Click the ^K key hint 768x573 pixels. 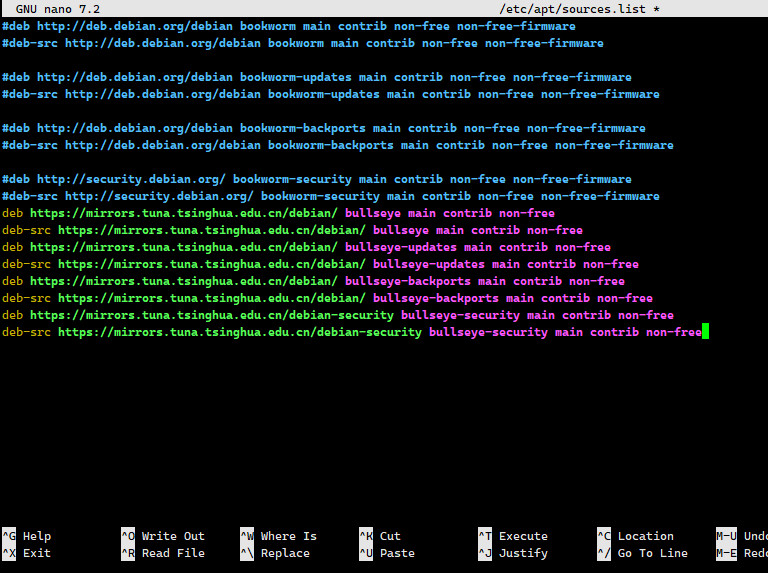click(366, 536)
